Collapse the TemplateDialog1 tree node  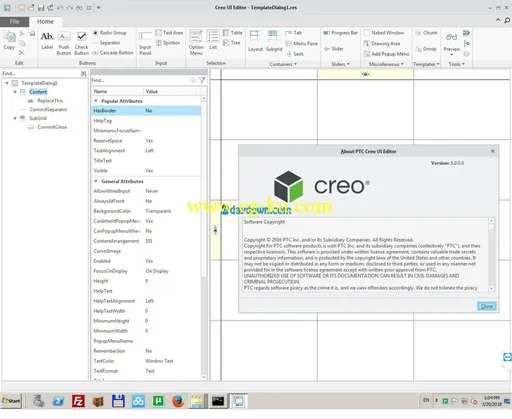[7, 83]
